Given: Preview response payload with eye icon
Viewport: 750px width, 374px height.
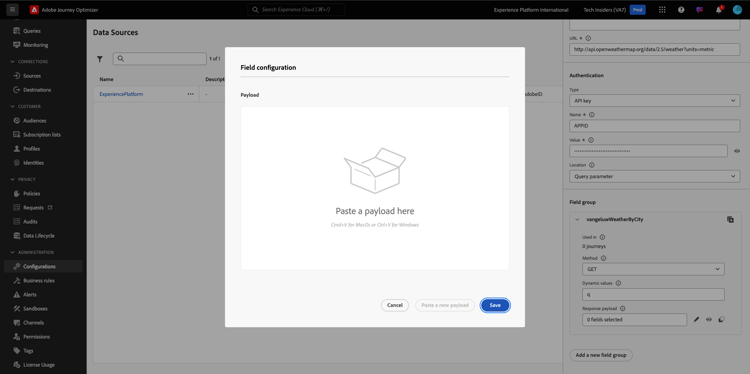Looking at the screenshot, I should click(709, 319).
